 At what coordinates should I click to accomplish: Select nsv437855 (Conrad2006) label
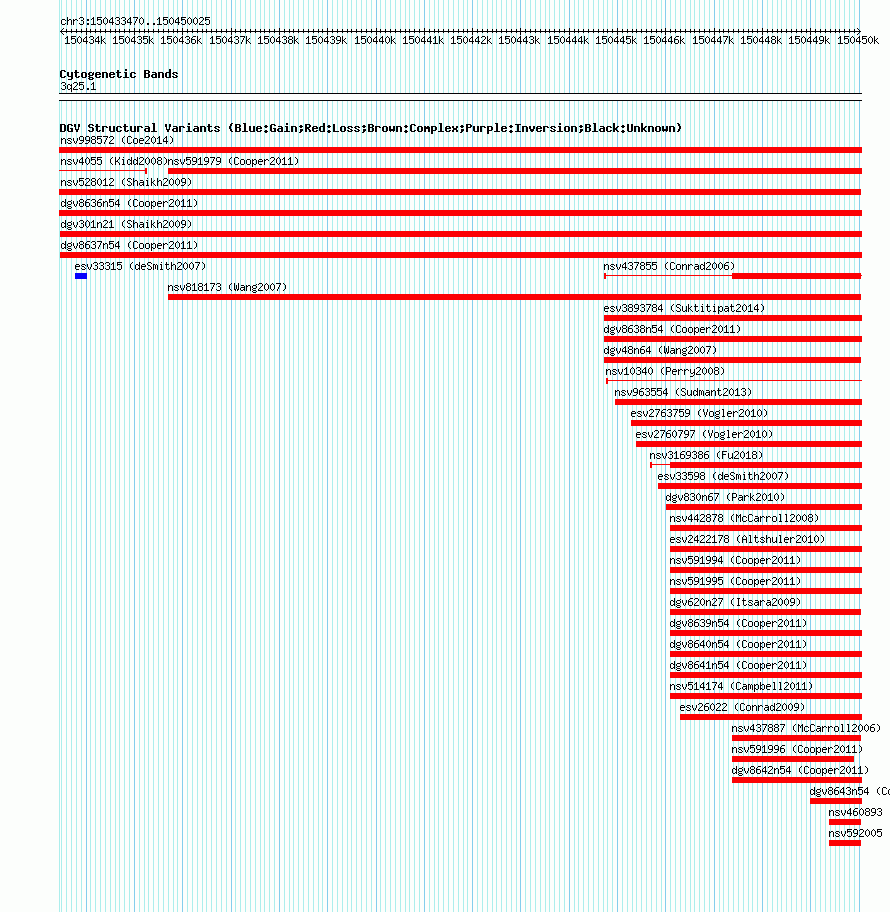(669, 266)
